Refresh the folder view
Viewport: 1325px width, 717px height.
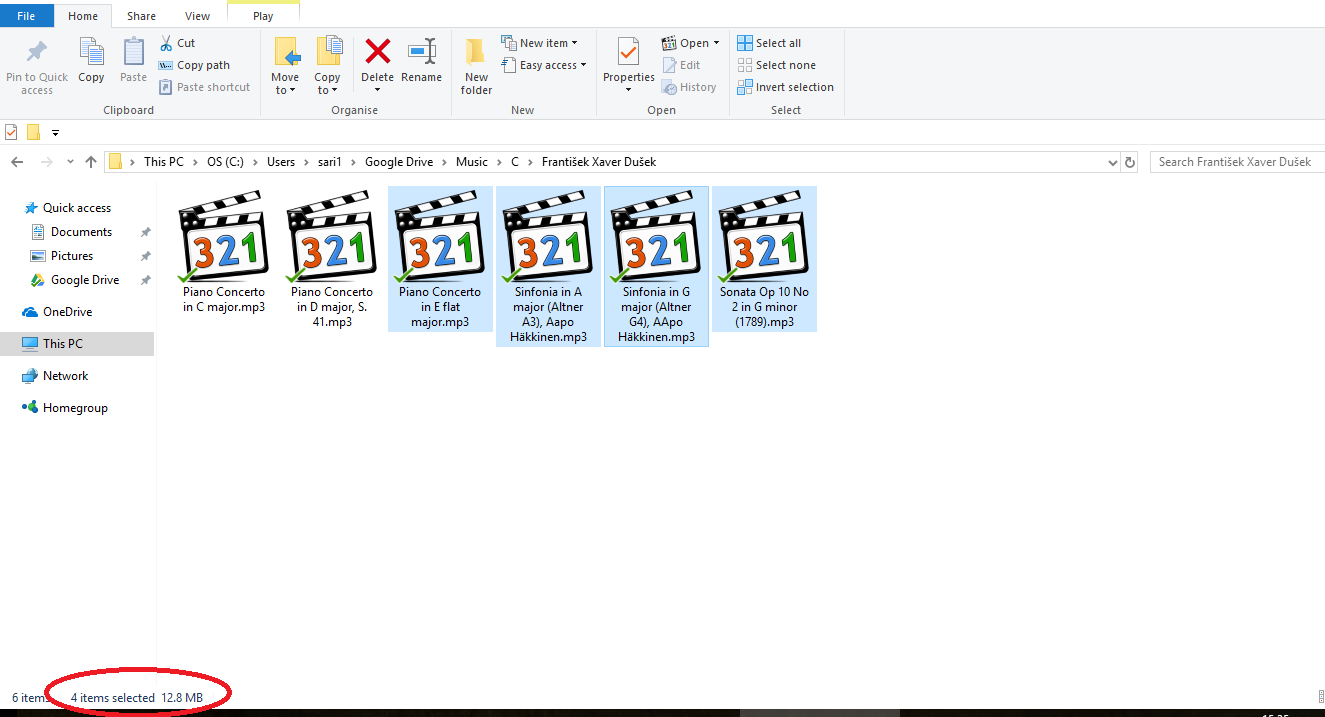(1129, 161)
